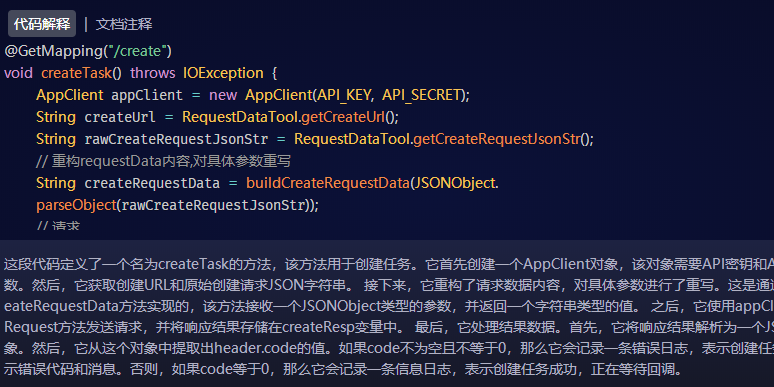This screenshot has width=774, height=387.
Task: Click the getCreateUrl method call
Action: click(343, 117)
